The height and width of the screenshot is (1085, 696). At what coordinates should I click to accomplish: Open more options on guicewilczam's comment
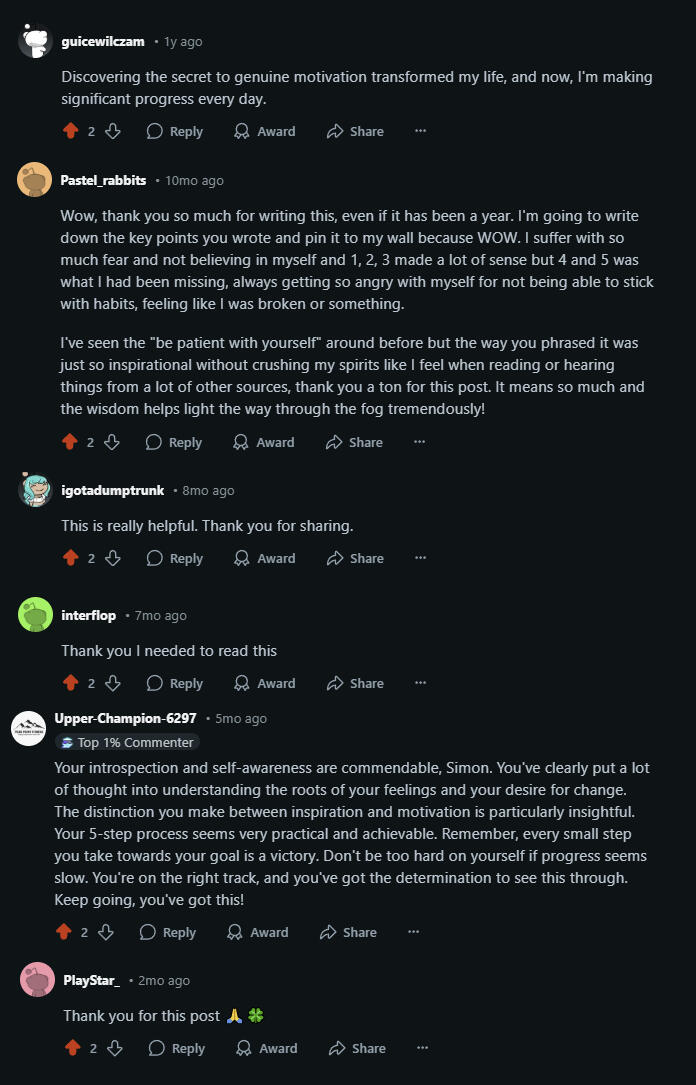click(x=420, y=131)
